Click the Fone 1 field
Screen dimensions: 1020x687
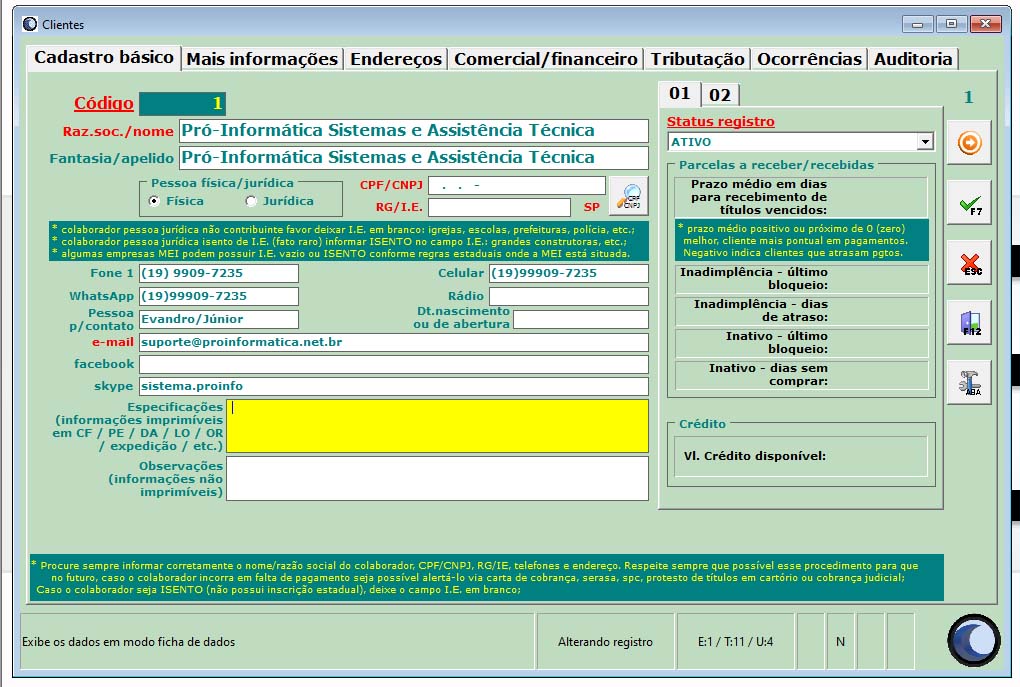(219, 273)
